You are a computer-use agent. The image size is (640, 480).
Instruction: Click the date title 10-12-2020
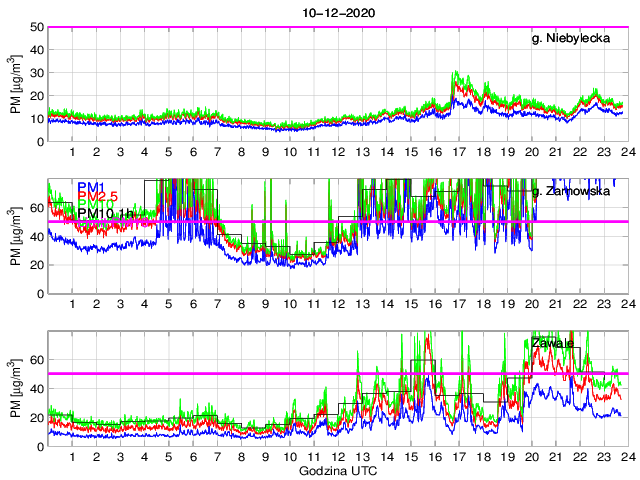[x=336, y=12]
